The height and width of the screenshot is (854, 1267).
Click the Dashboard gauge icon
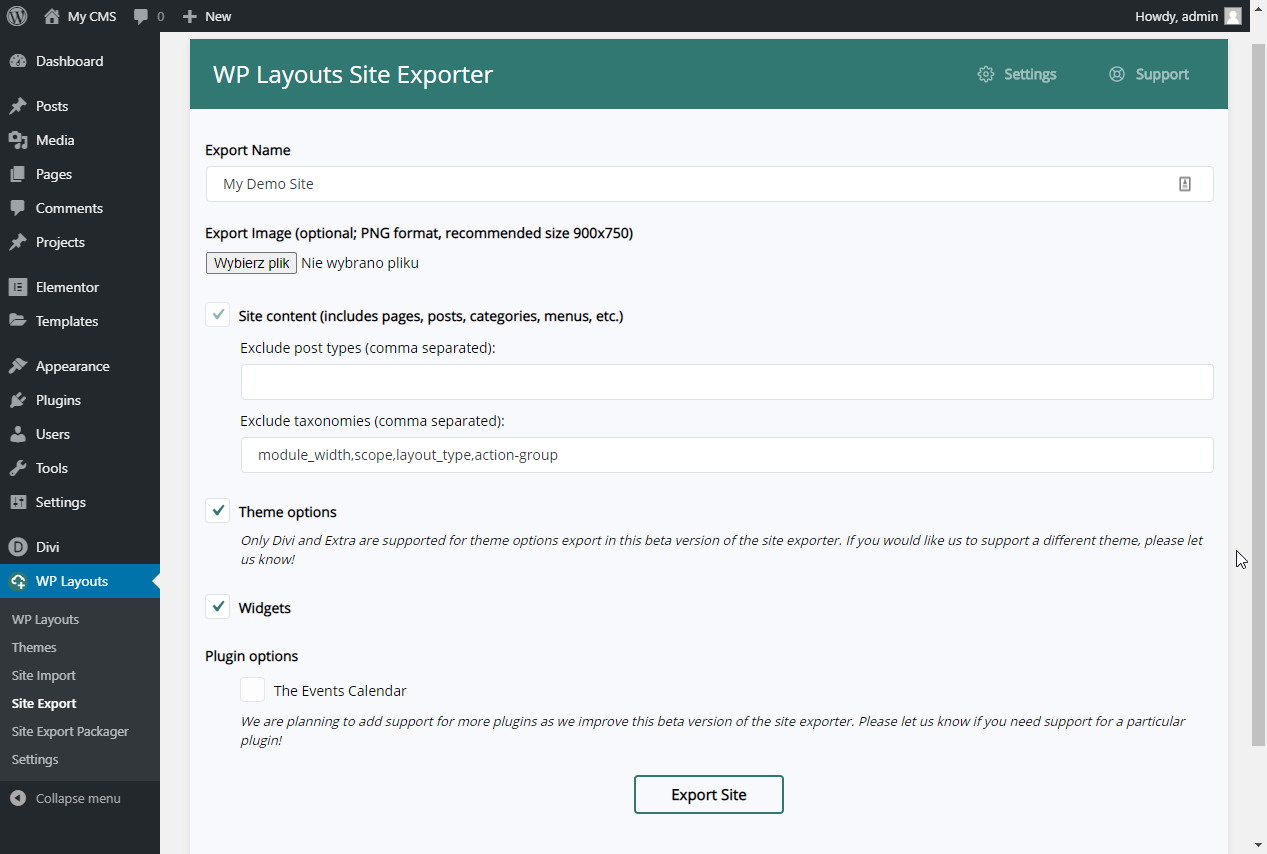(x=18, y=61)
